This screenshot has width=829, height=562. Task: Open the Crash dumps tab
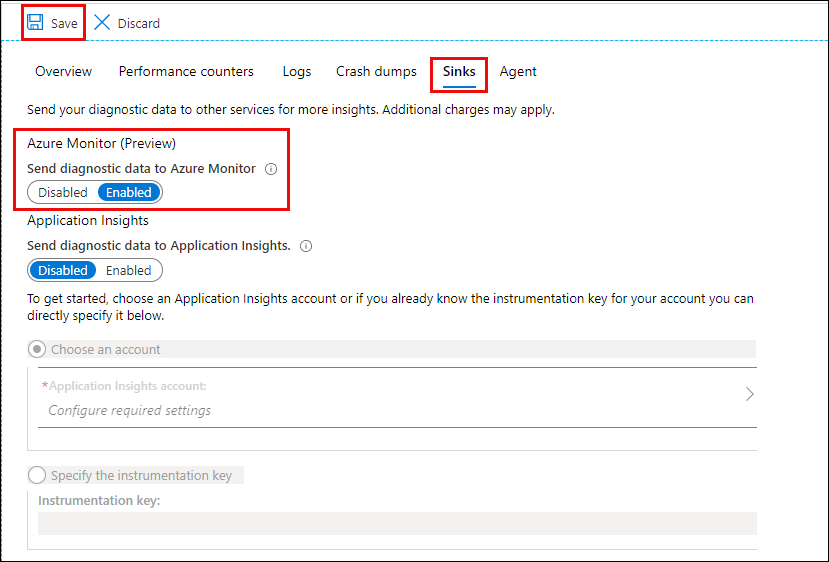(x=376, y=72)
